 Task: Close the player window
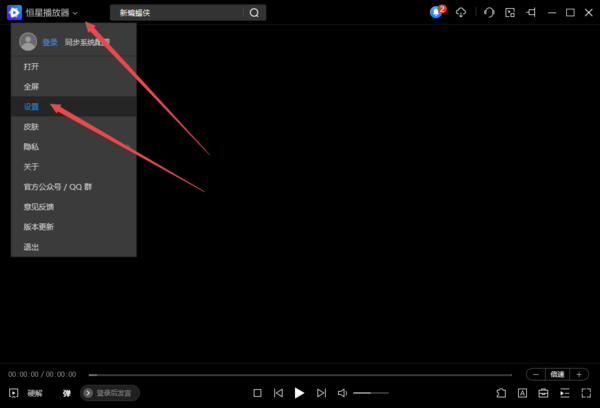coord(589,13)
